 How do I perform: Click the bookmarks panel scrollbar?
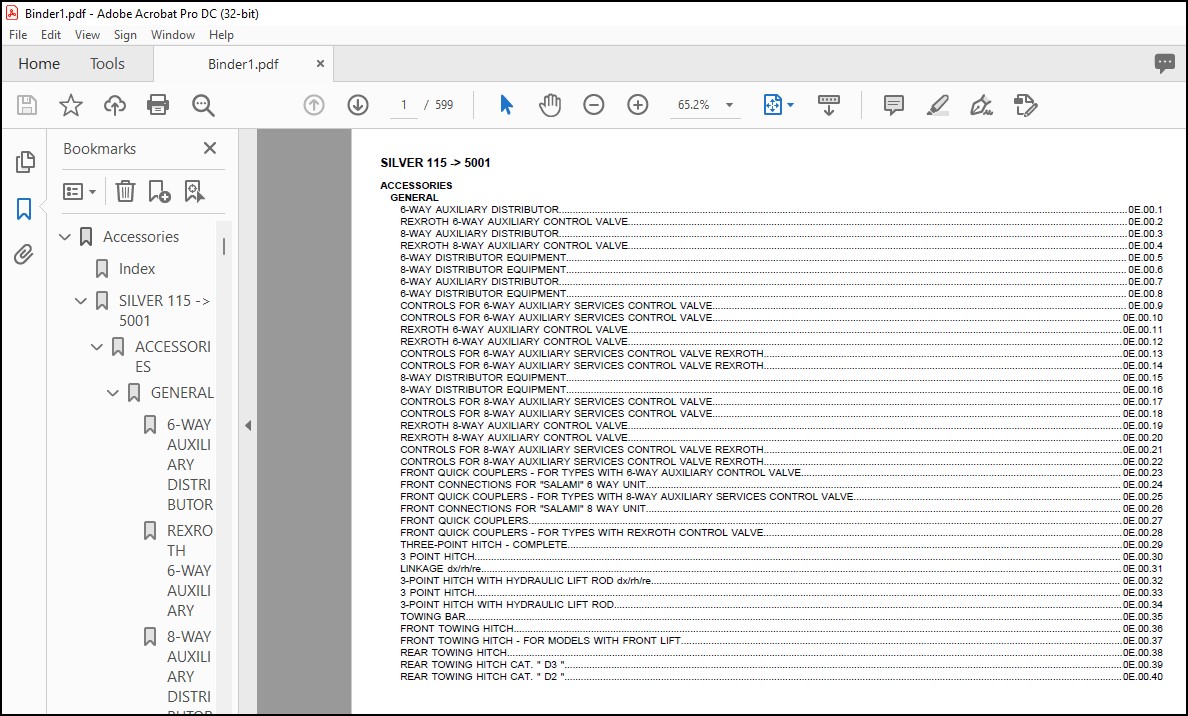pos(224,245)
